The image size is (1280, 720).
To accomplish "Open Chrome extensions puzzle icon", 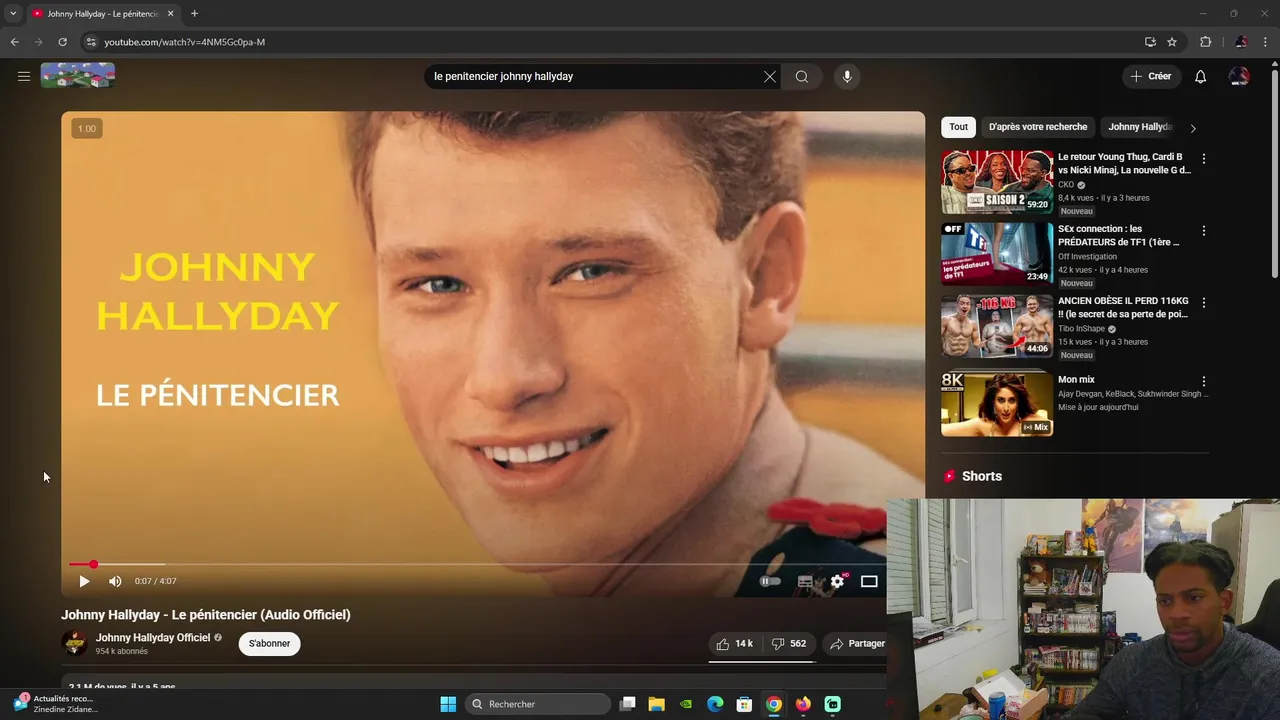I will coord(1206,42).
